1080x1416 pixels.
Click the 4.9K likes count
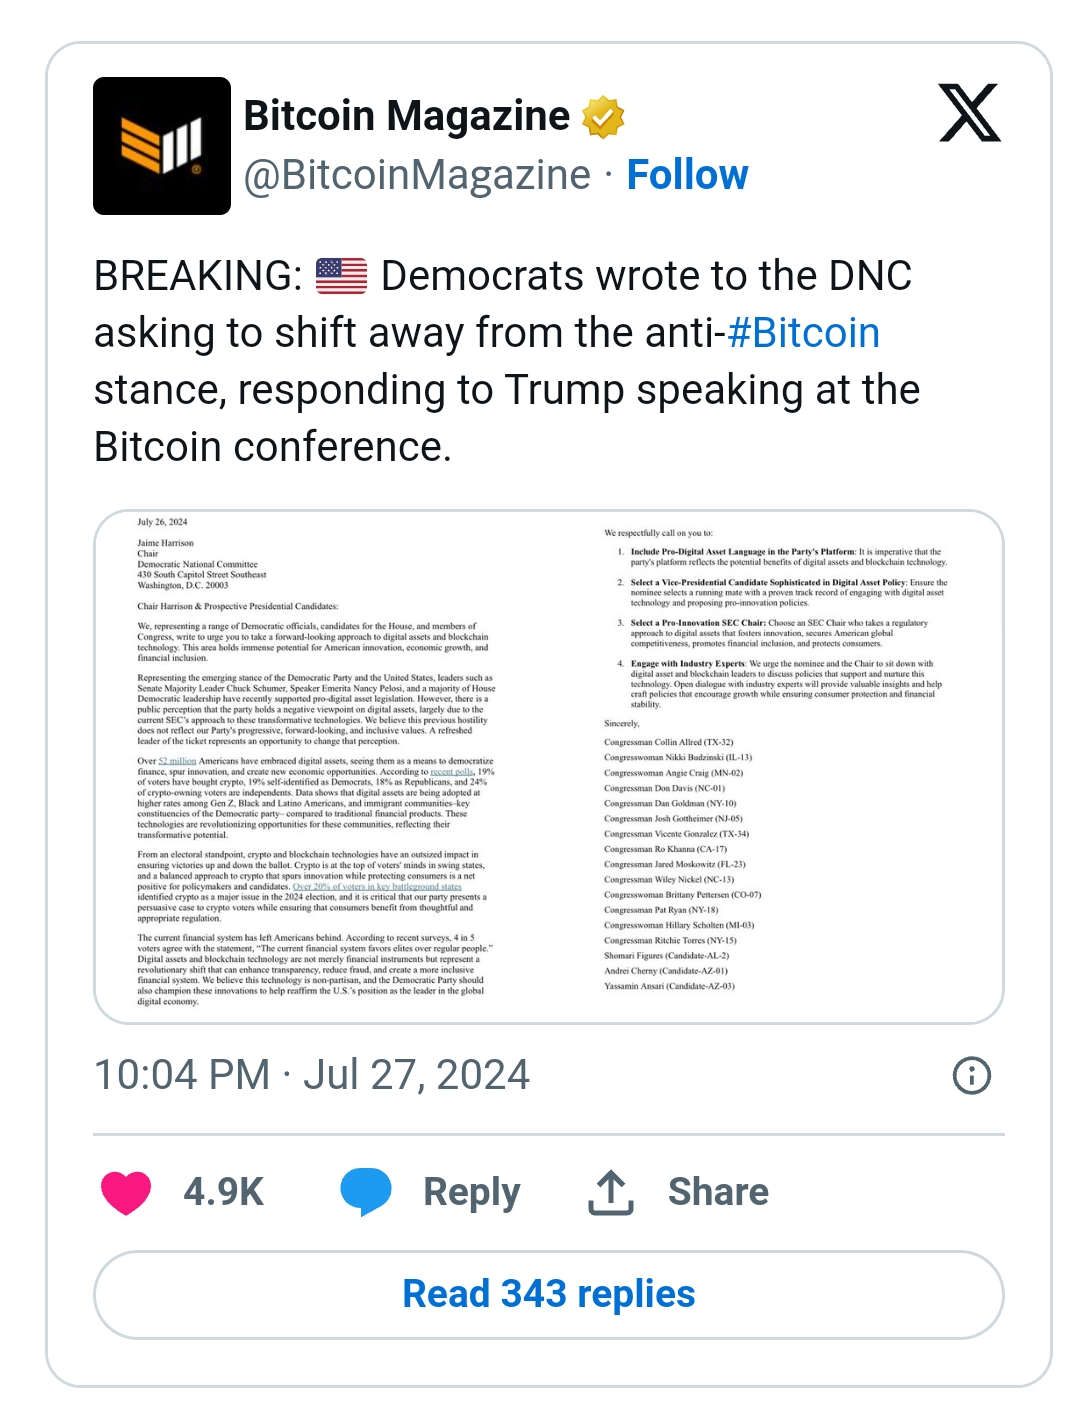pos(224,1192)
